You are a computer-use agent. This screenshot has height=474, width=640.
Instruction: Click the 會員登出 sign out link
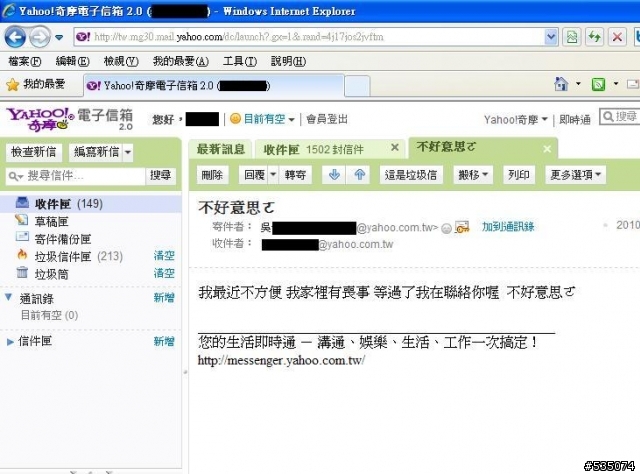pyautogui.click(x=327, y=119)
